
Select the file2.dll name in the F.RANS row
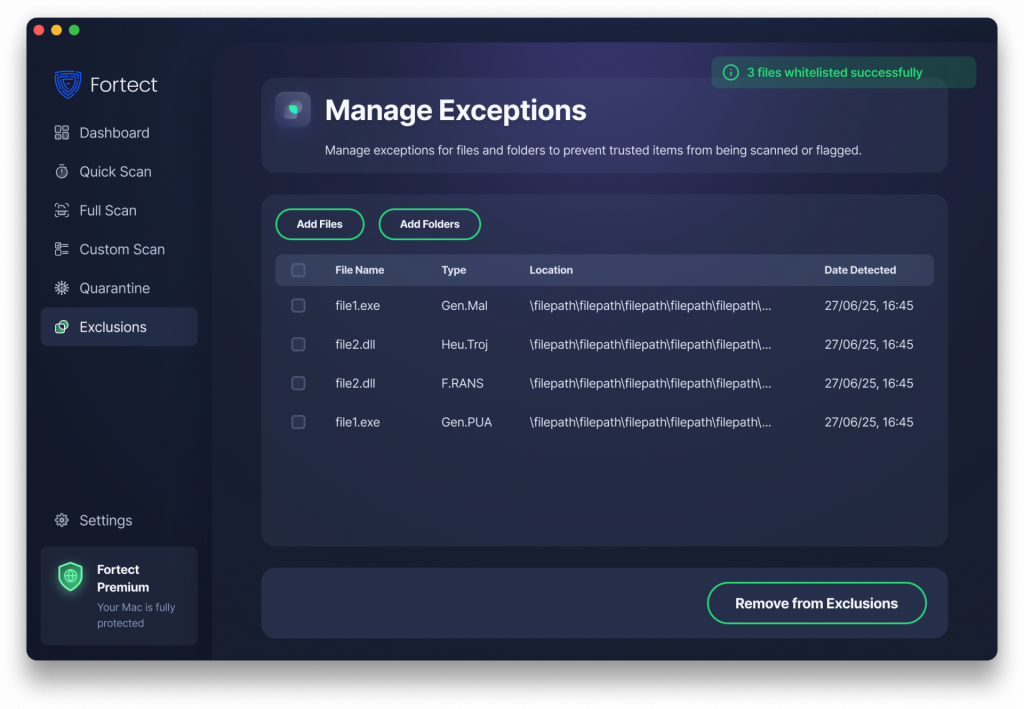355,383
